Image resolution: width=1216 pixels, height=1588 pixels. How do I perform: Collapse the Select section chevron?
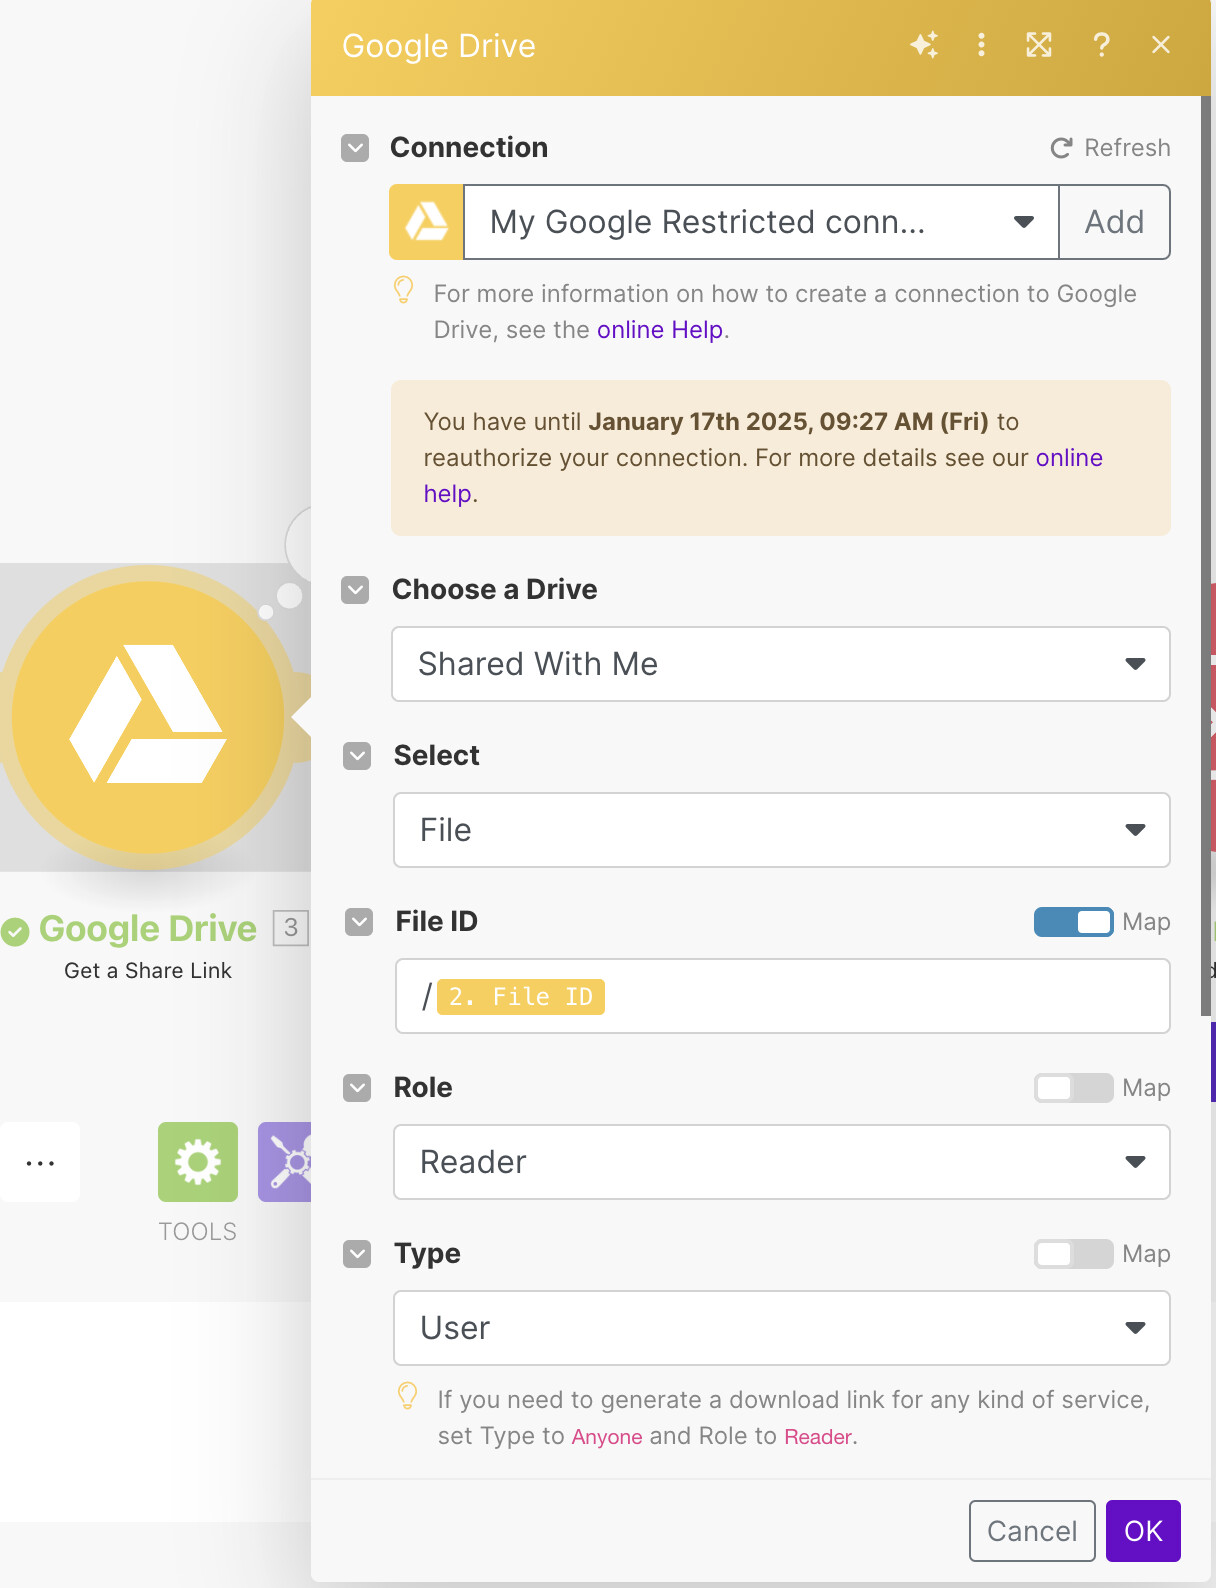[357, 756]
